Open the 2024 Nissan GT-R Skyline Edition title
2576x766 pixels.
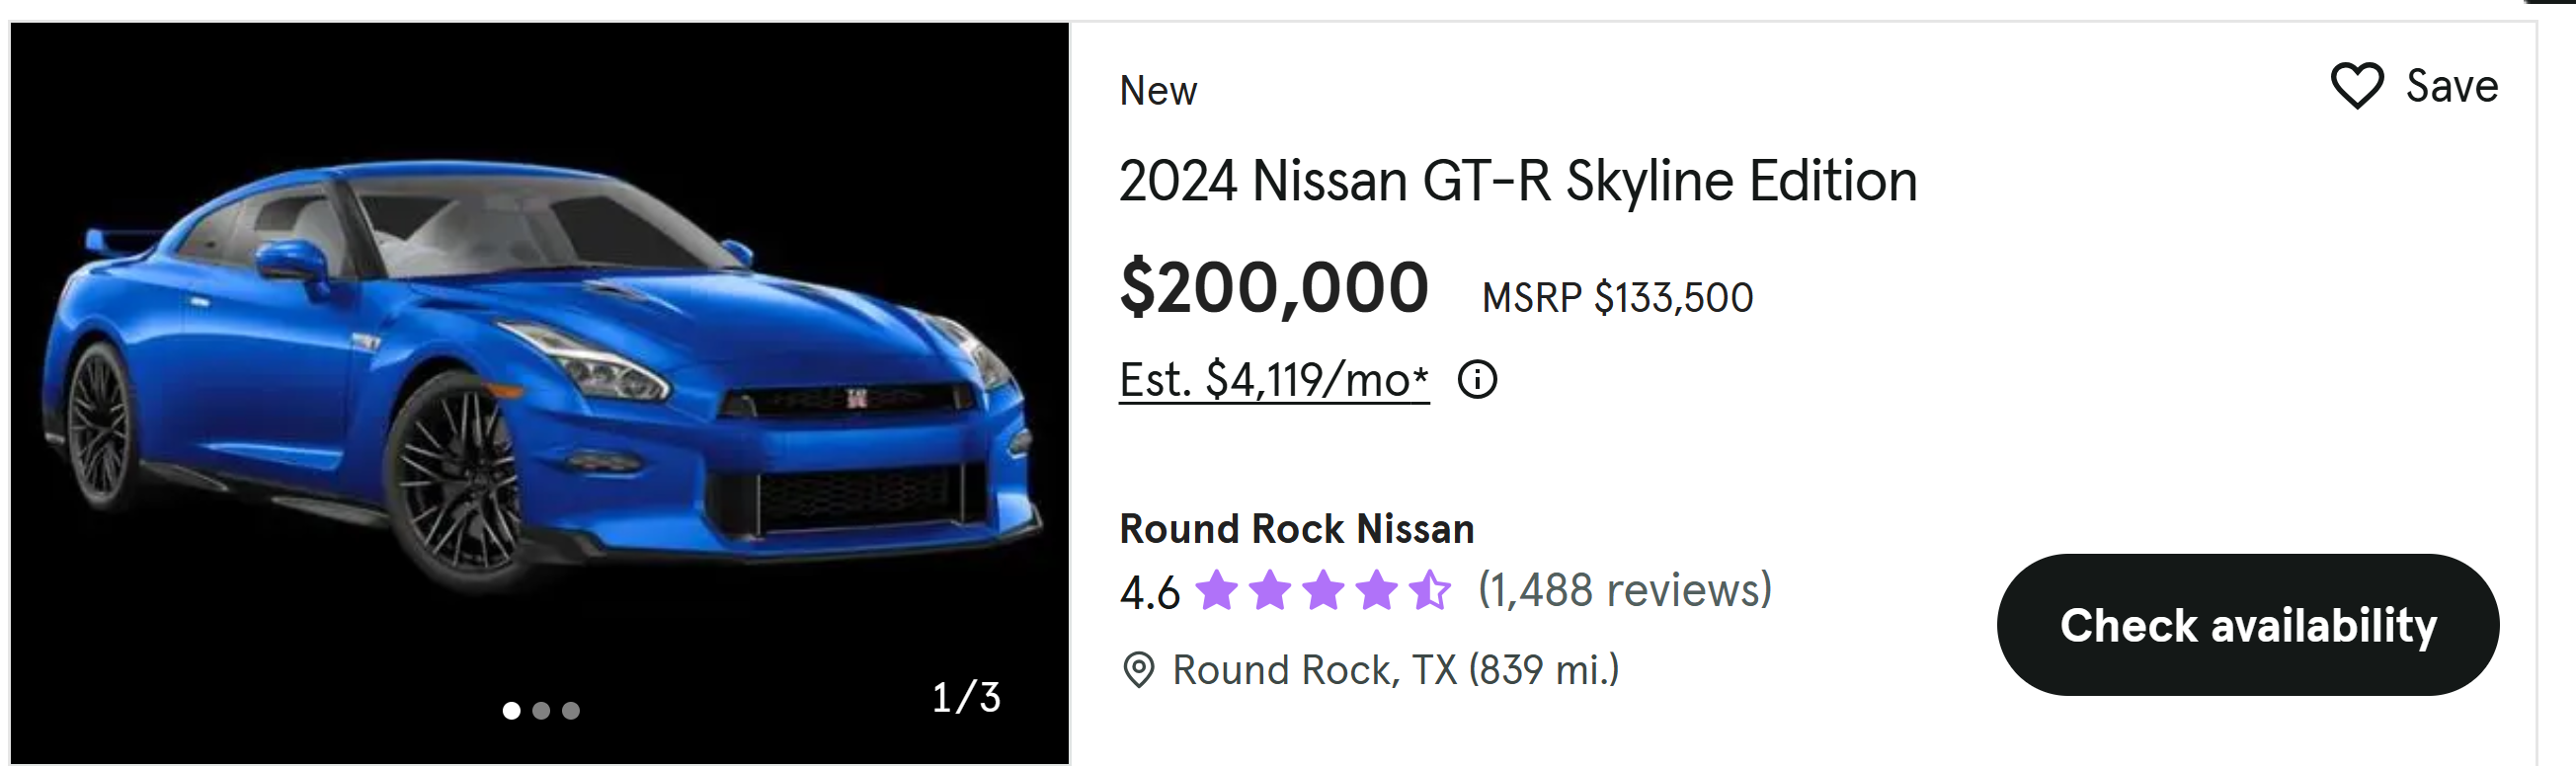point(1517,181)
